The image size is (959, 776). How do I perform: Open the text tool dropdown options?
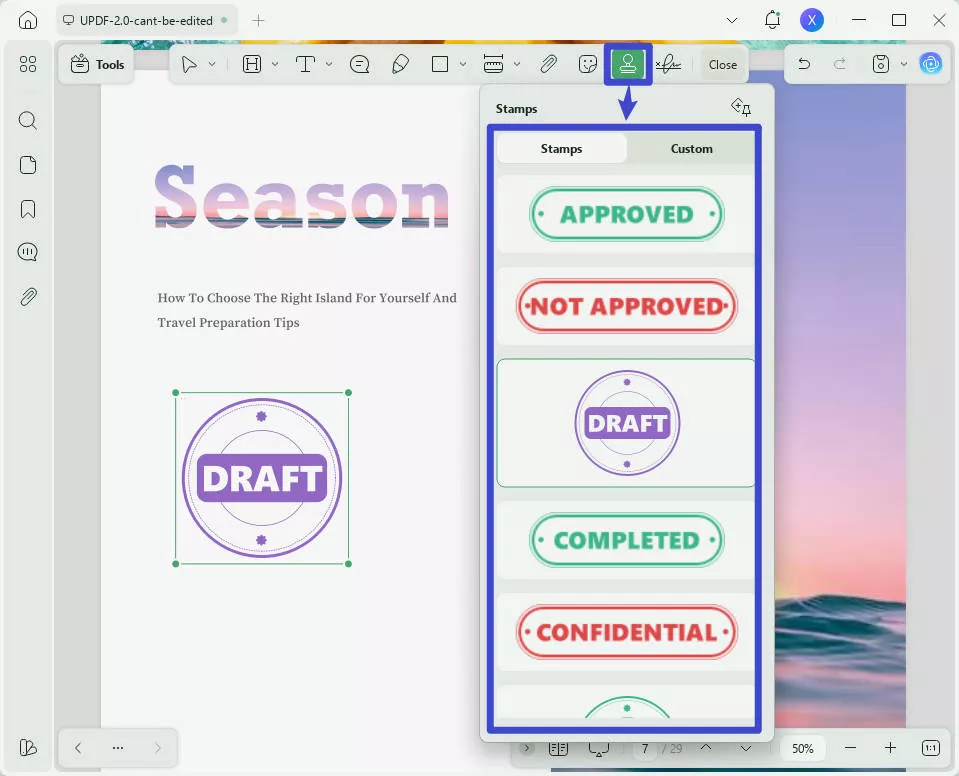pyautogui.click(x=329, y=63)
